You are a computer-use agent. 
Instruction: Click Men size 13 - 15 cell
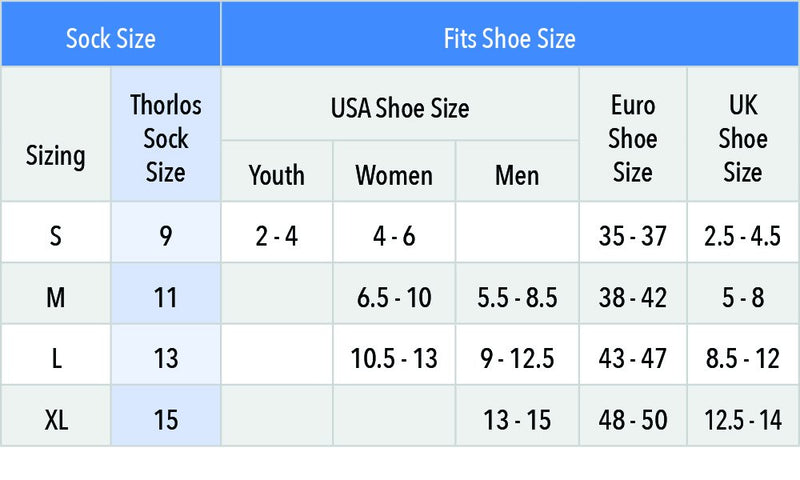pos(517,416)
